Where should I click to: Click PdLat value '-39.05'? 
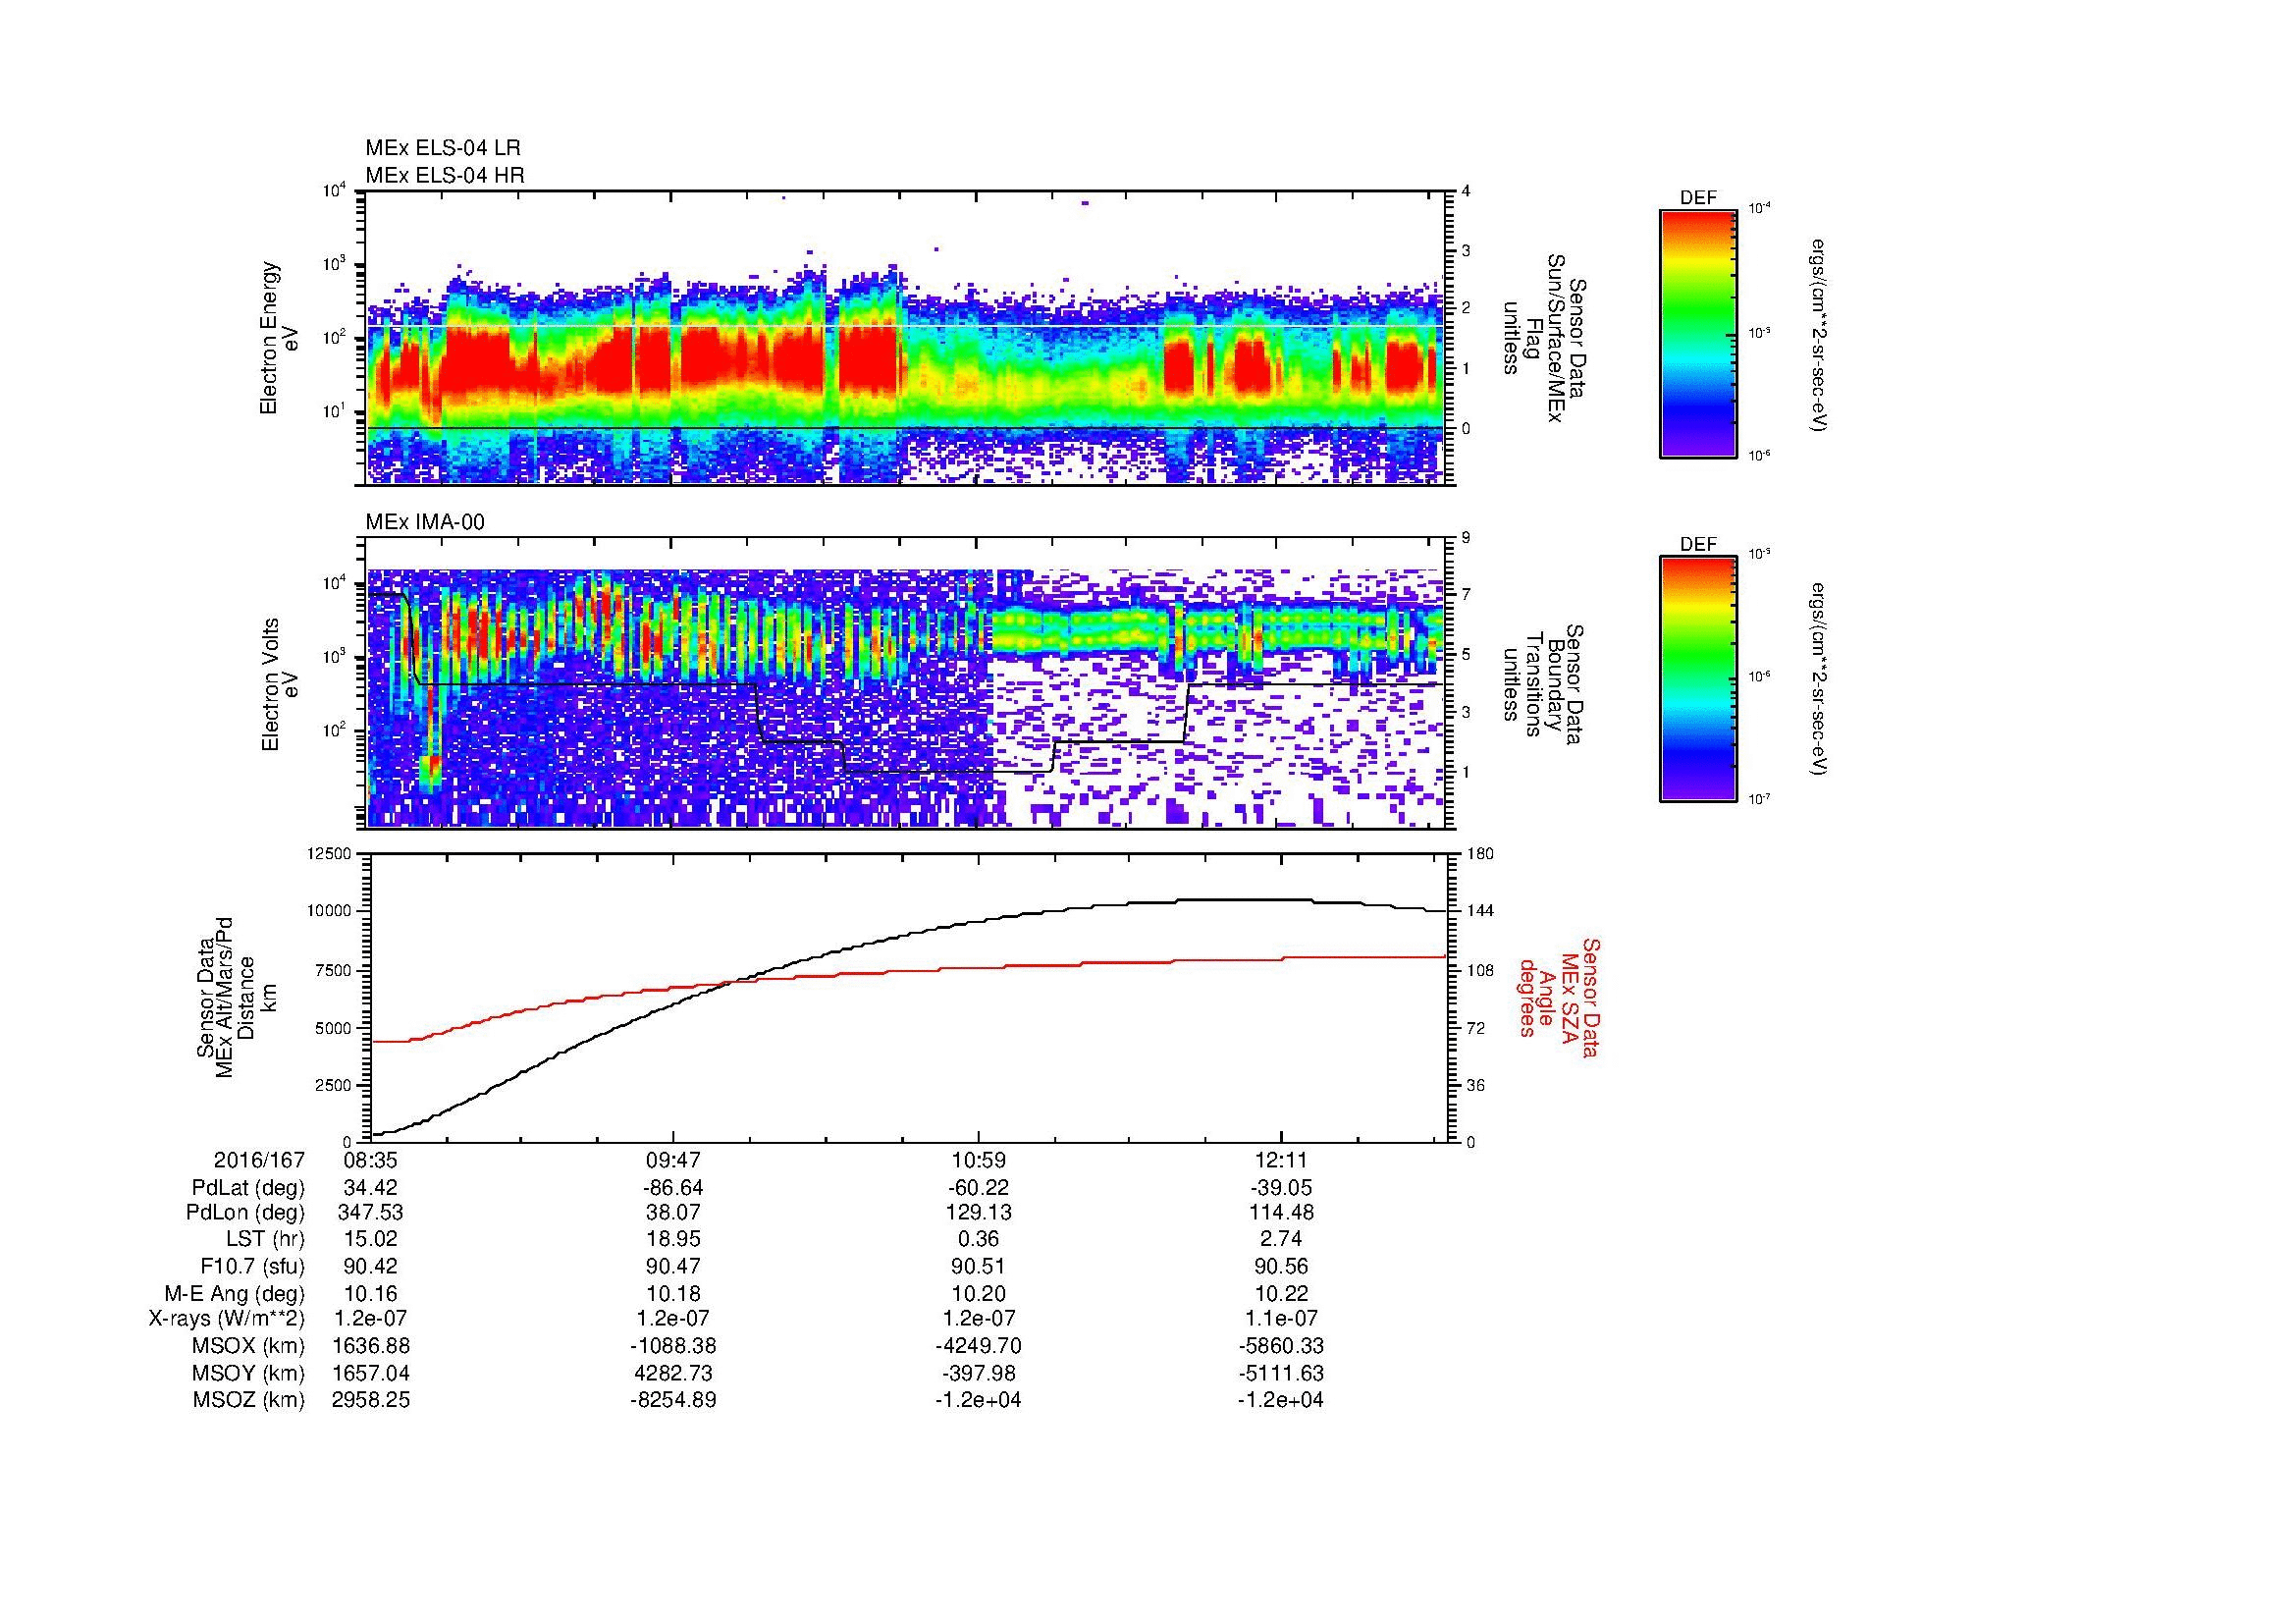[x=1281, y=1188]
